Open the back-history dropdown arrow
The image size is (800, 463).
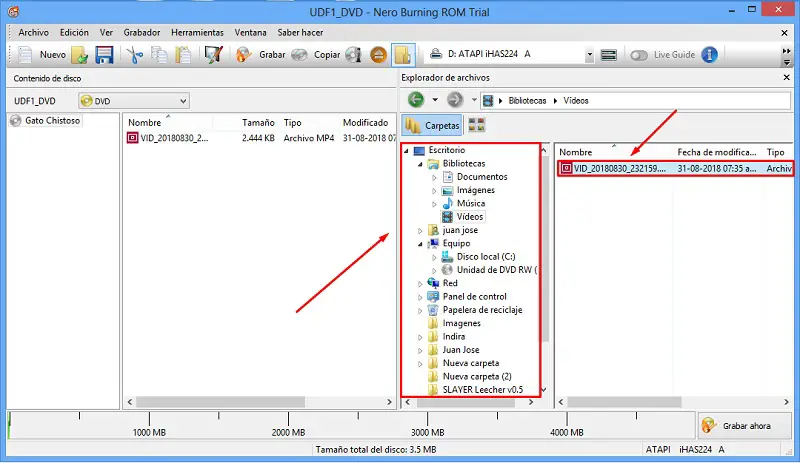[435, 100]
